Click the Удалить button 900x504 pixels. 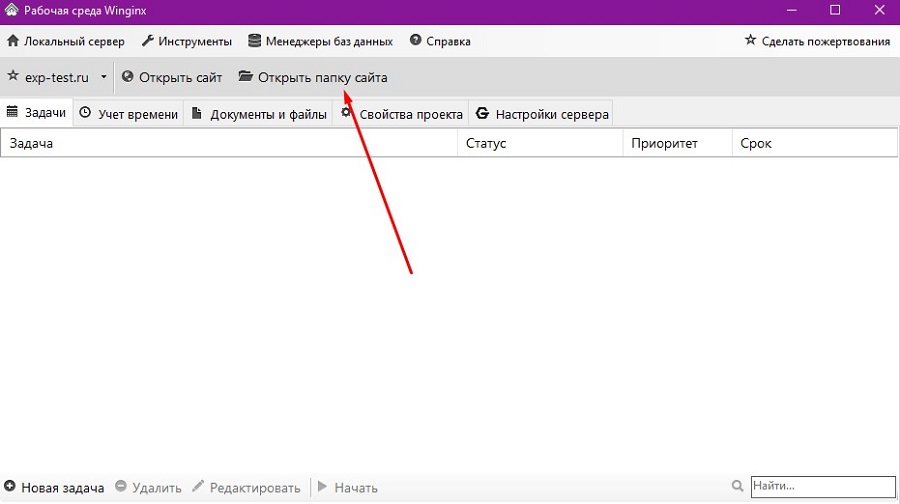[x=148, y=487]
